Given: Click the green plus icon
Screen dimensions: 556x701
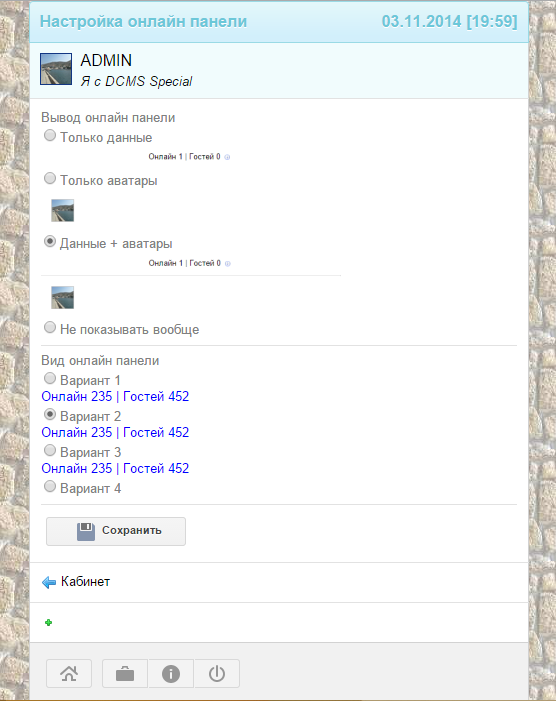Looking at the screenshot, I should pos(48,622).
